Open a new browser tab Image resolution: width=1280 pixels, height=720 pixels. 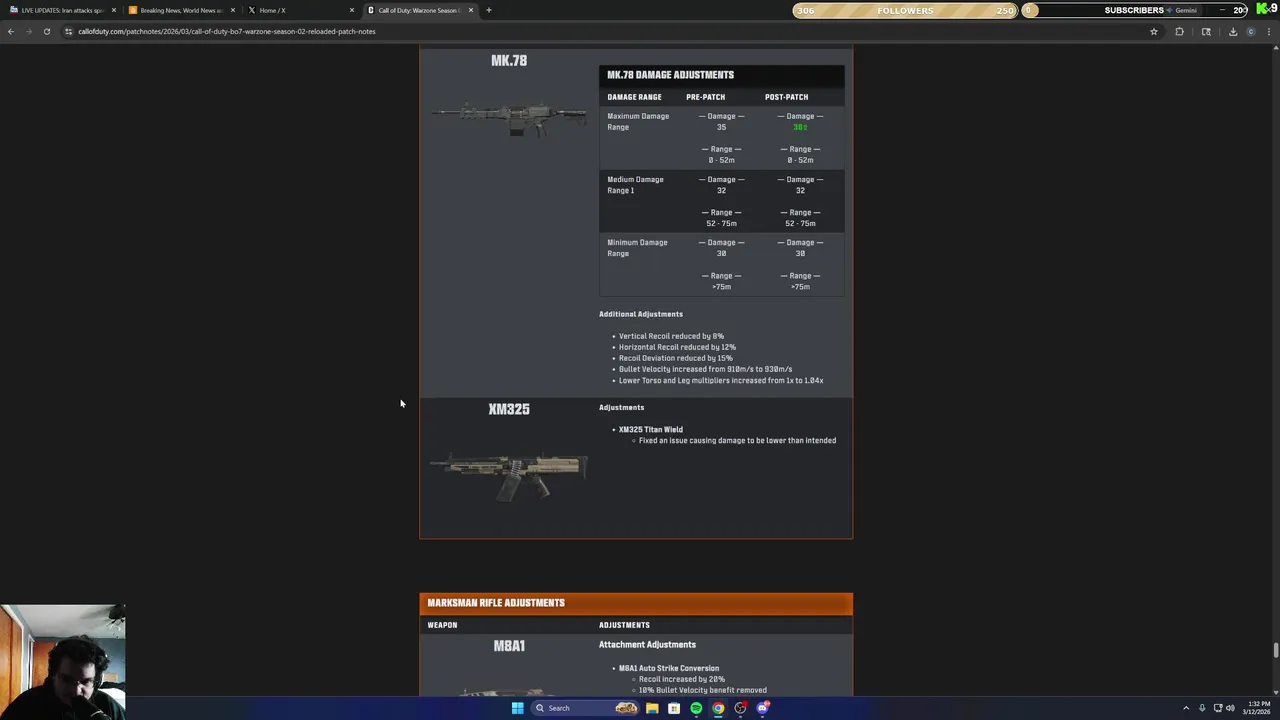coord(488,10)
